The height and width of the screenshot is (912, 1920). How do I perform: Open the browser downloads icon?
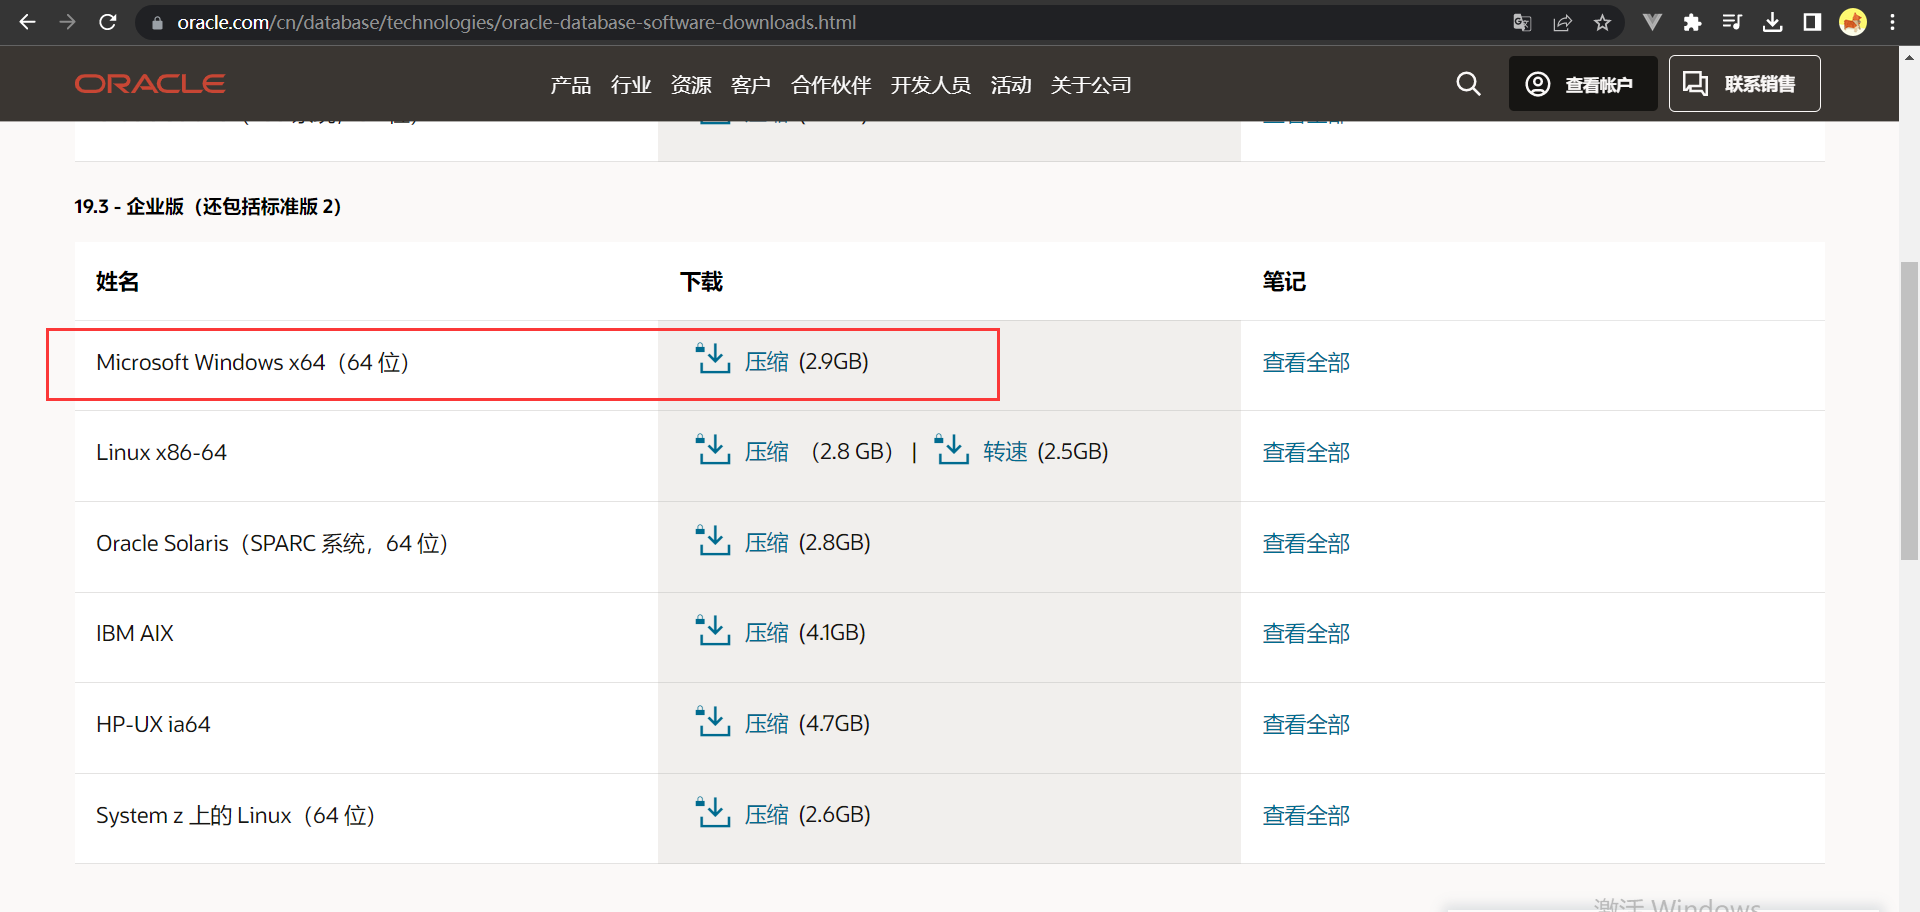[x=1772, y=22]
